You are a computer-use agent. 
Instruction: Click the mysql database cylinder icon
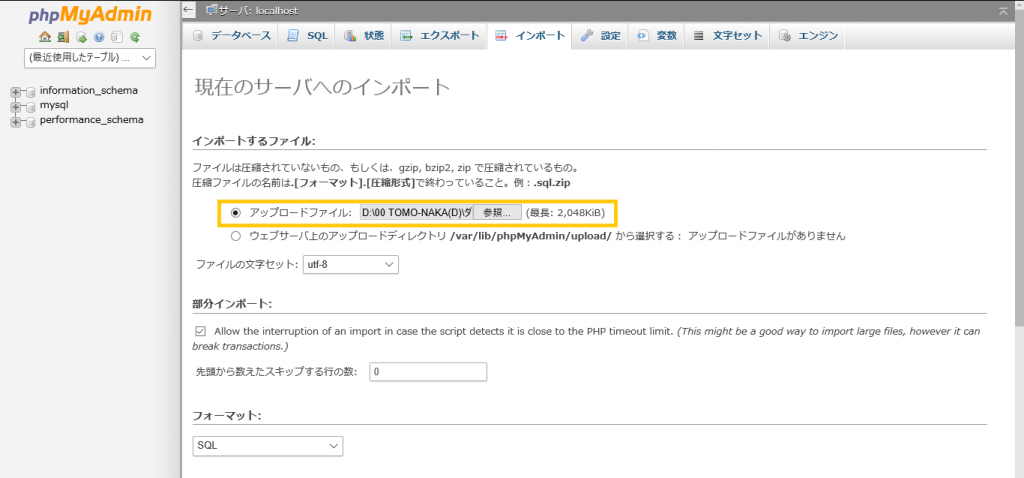31,106
